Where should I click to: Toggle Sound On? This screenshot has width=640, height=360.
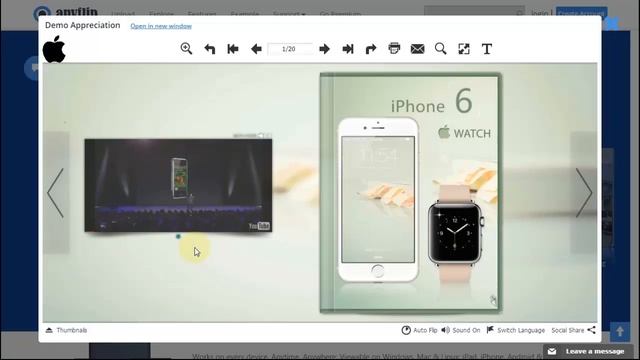click(x=461, y=330)
